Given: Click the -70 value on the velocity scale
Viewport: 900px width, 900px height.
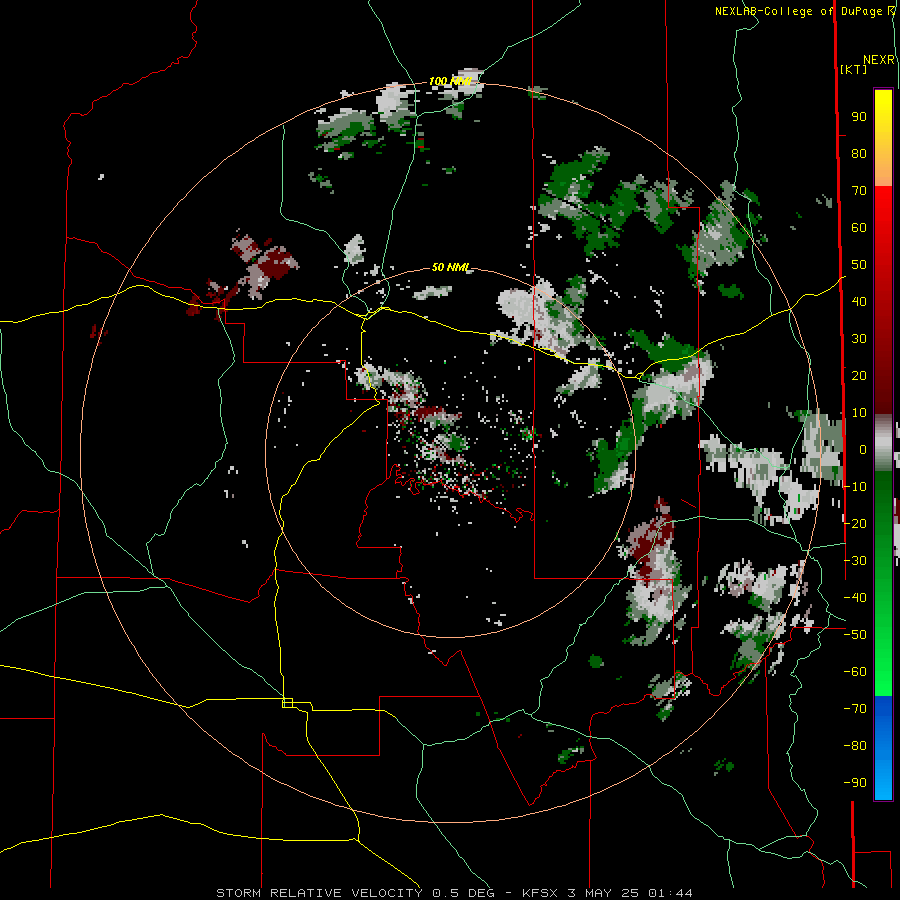Looking at the screenshot, I should point(855,709).
